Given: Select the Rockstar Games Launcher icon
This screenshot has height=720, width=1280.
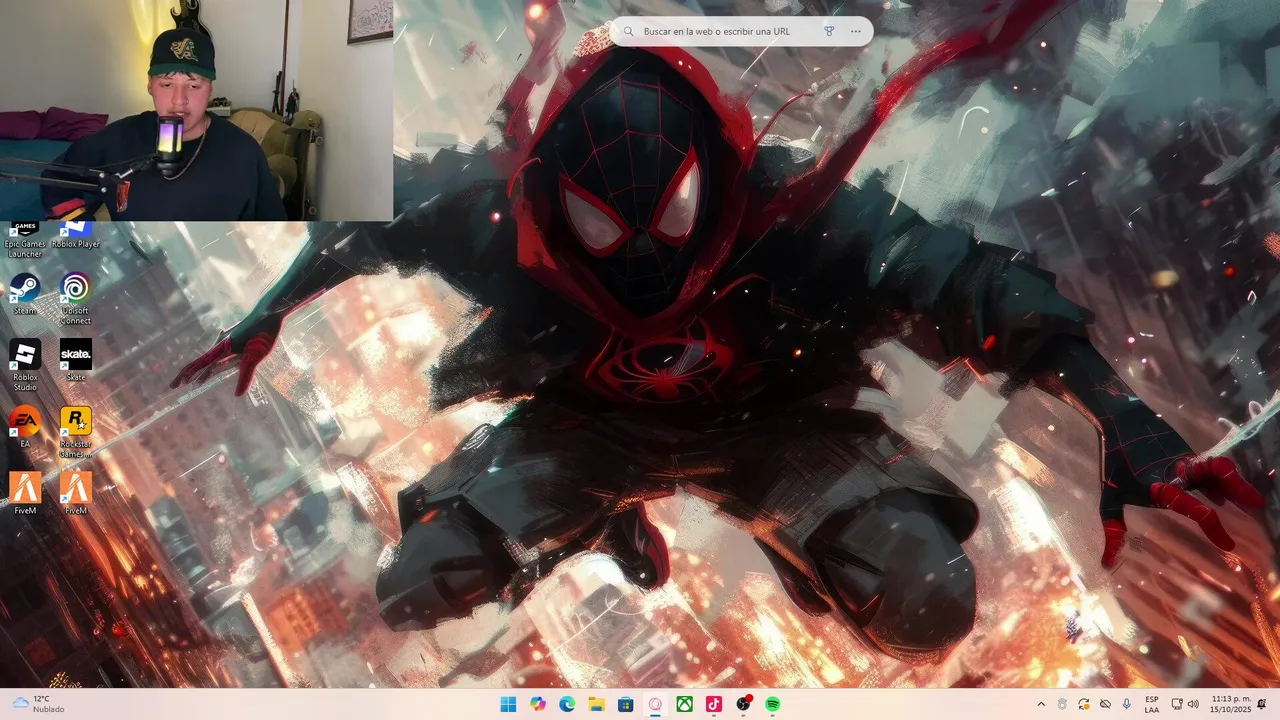Looking at the screenshot, I should point(76,432).
